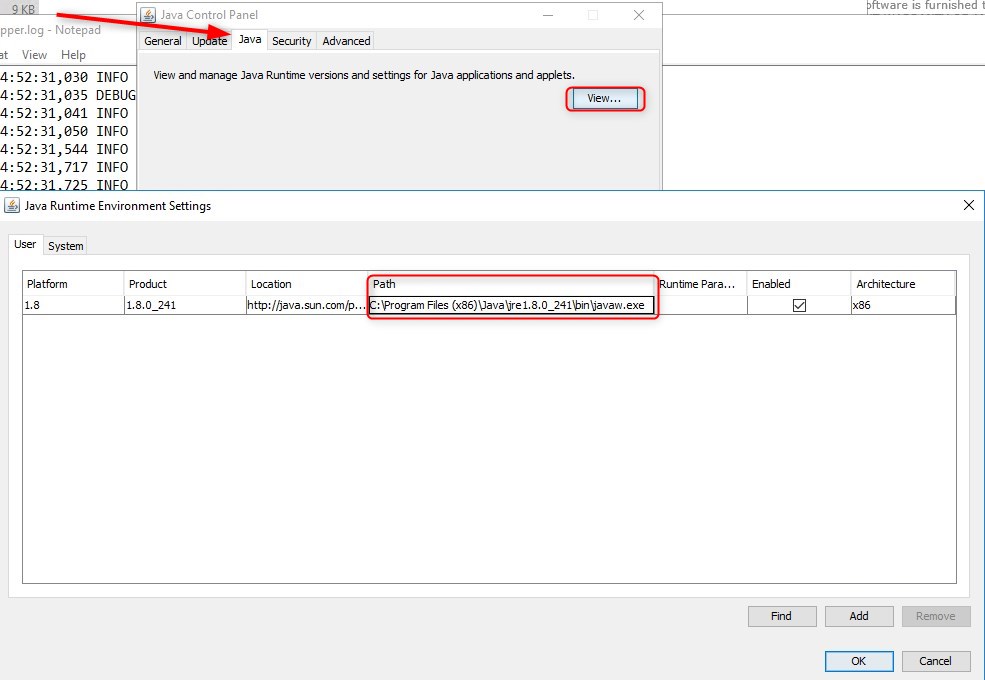
Task: Dismiss the dialog with Cancel
Action: pyautogui.click(x=935, y=661)
